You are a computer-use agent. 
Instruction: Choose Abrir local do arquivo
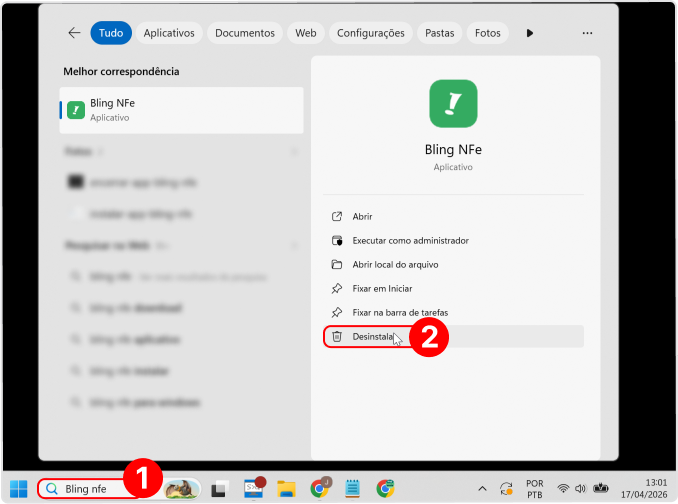453,264
